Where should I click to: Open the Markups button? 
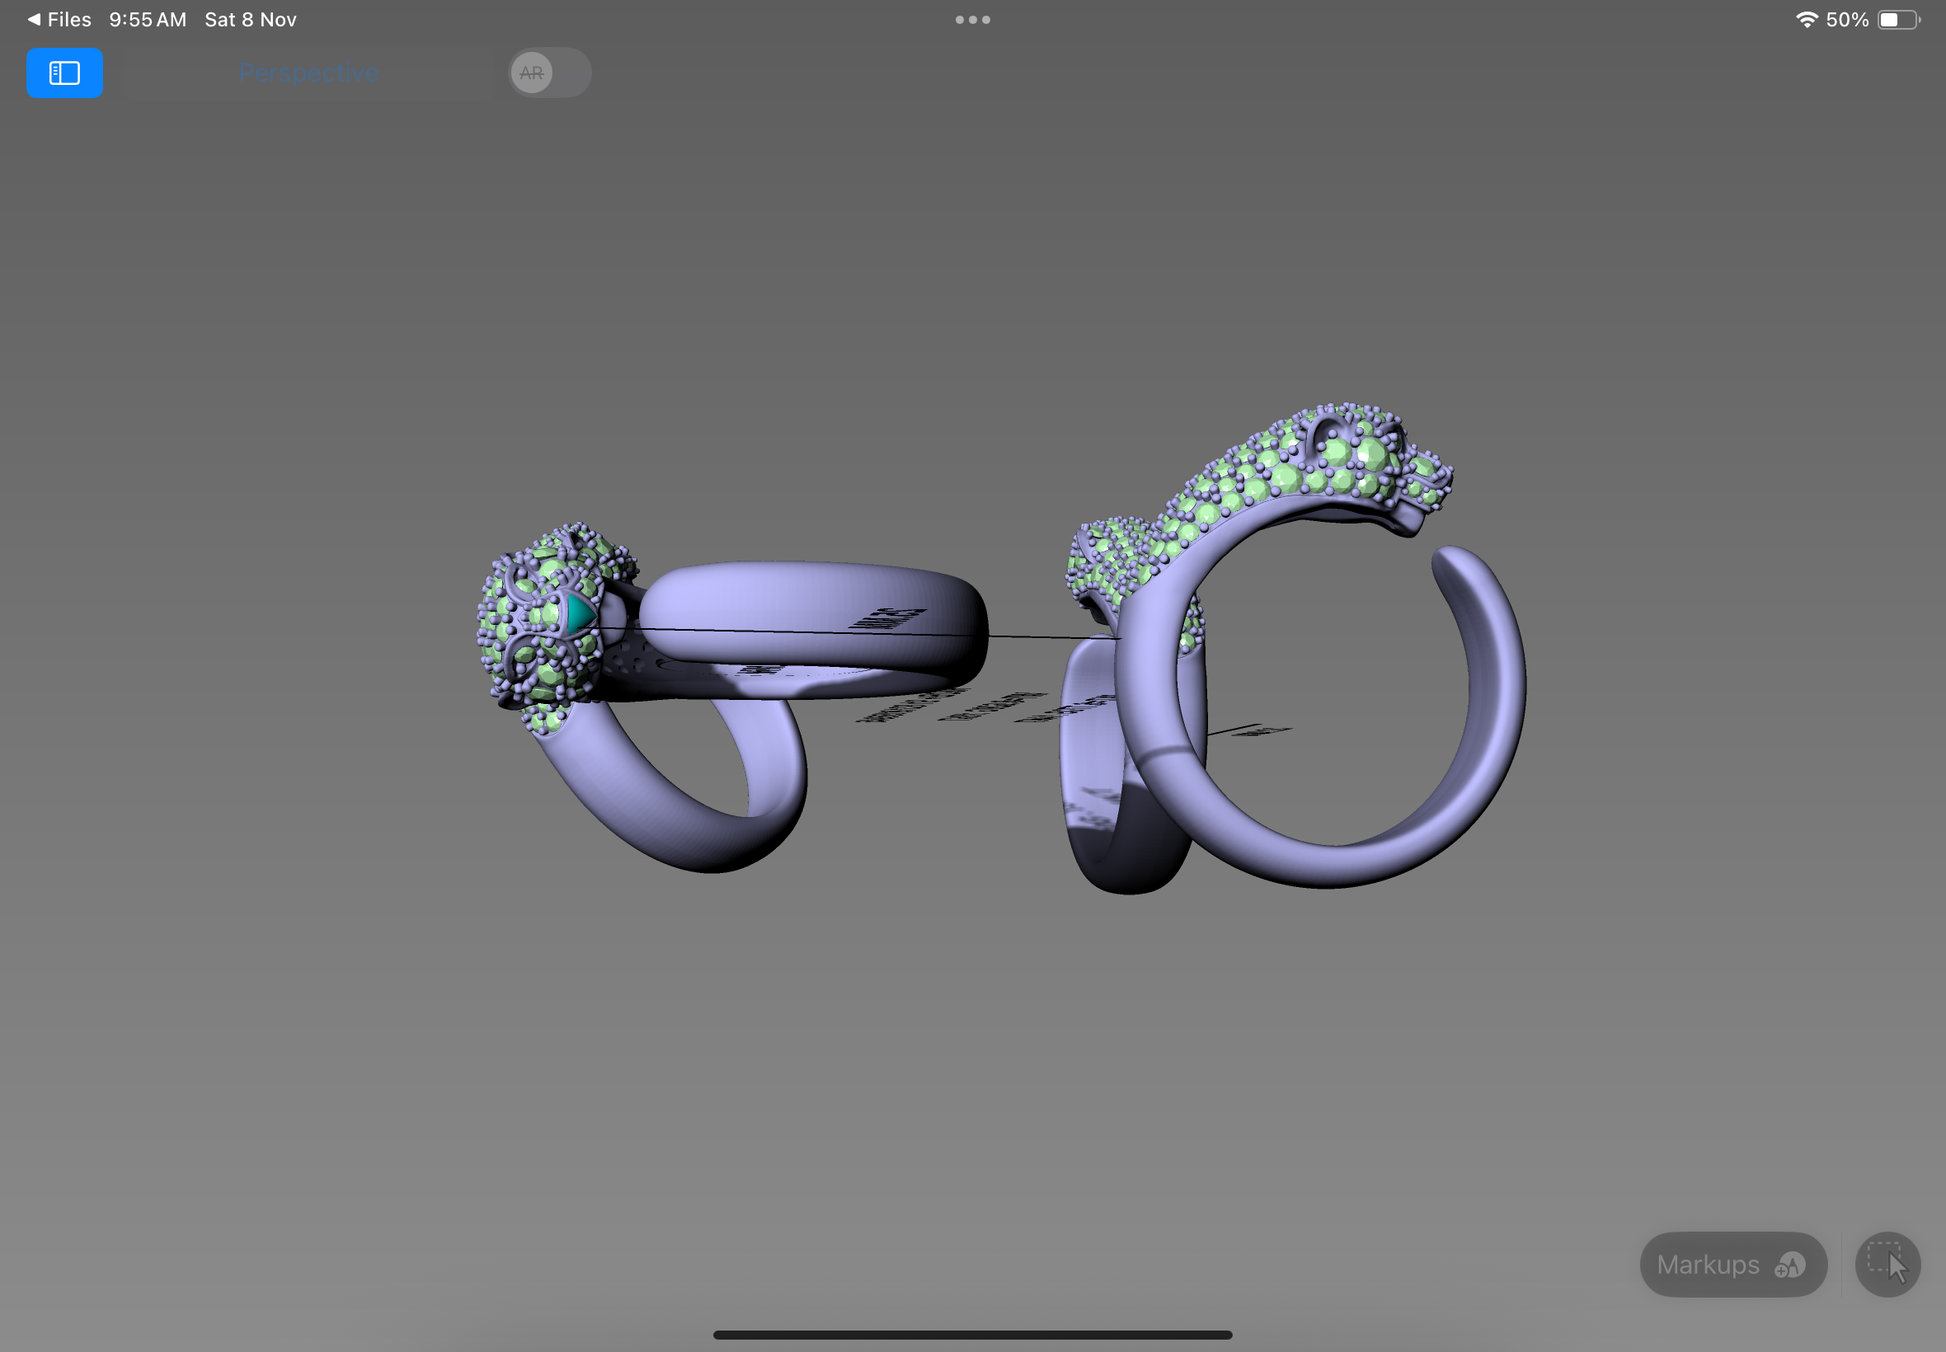pos(1732,1265)
